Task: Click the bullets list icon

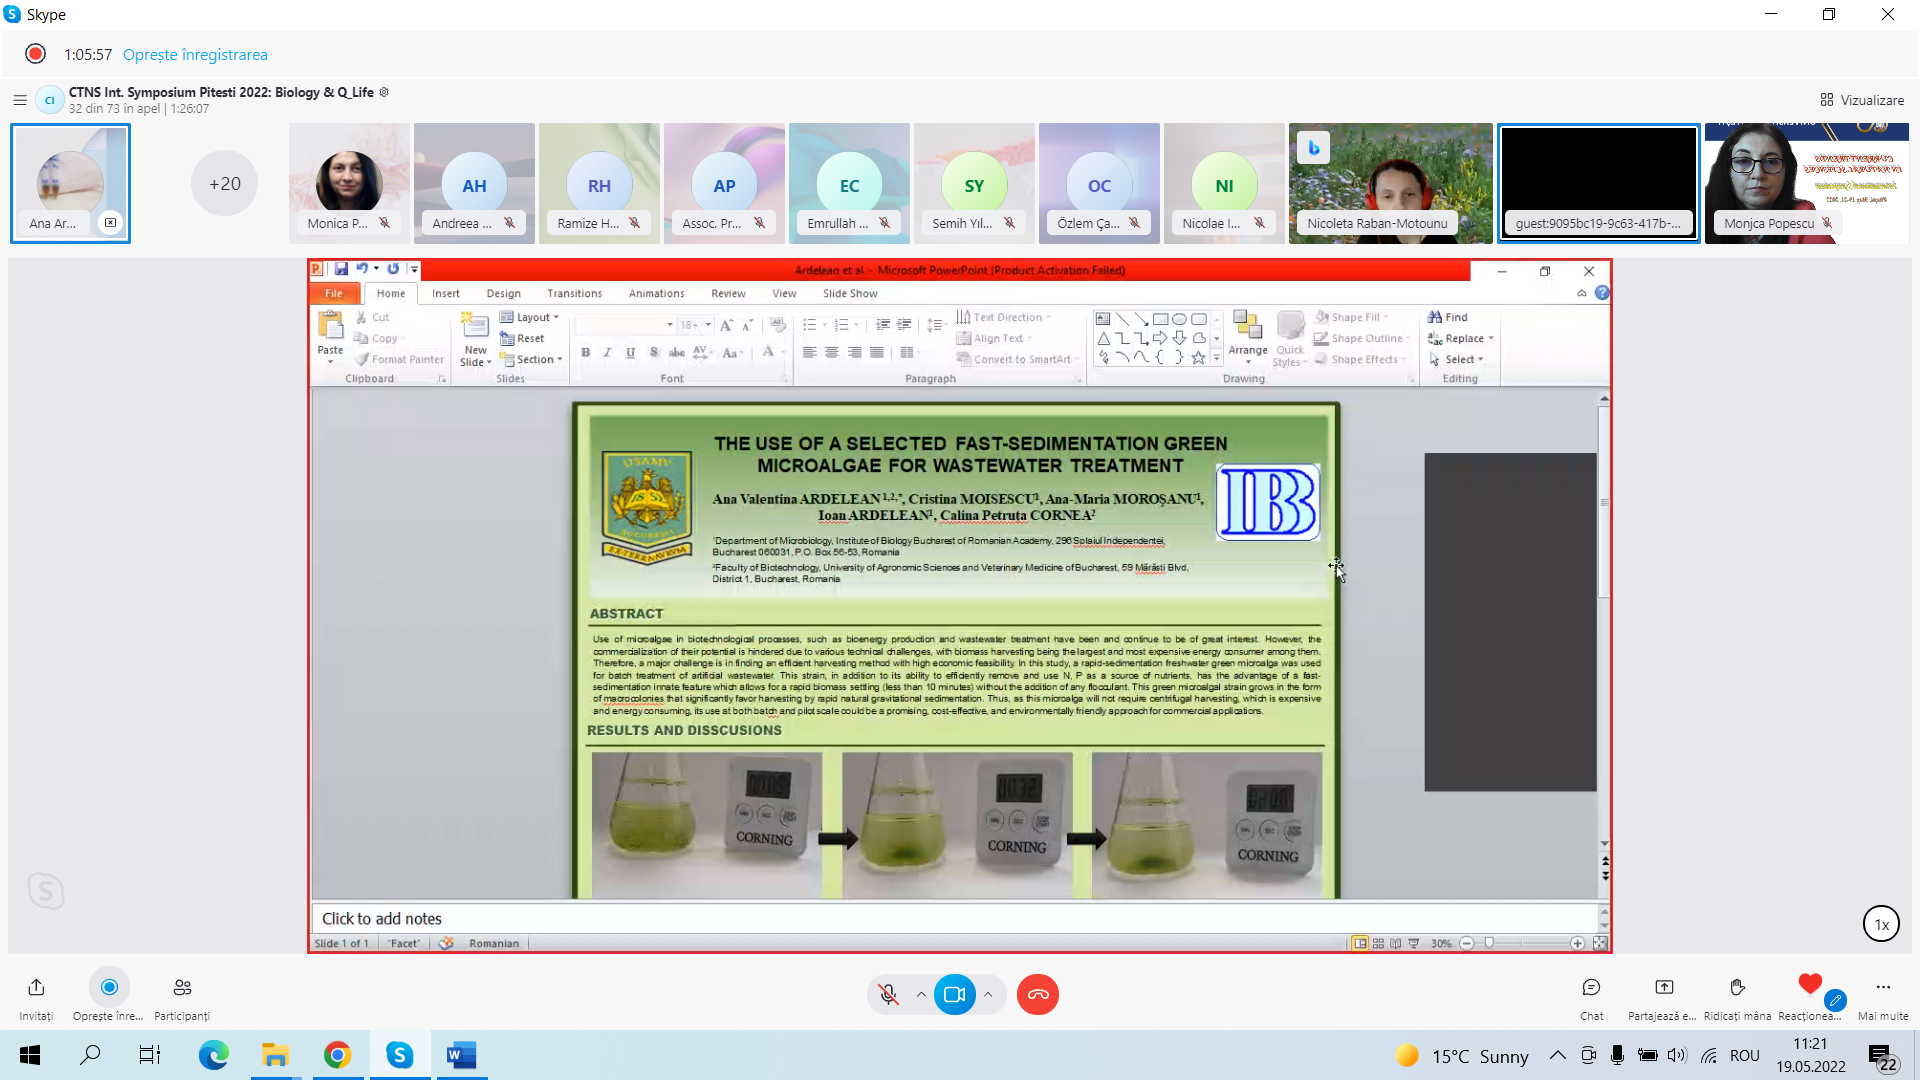Action: [809, 325]
